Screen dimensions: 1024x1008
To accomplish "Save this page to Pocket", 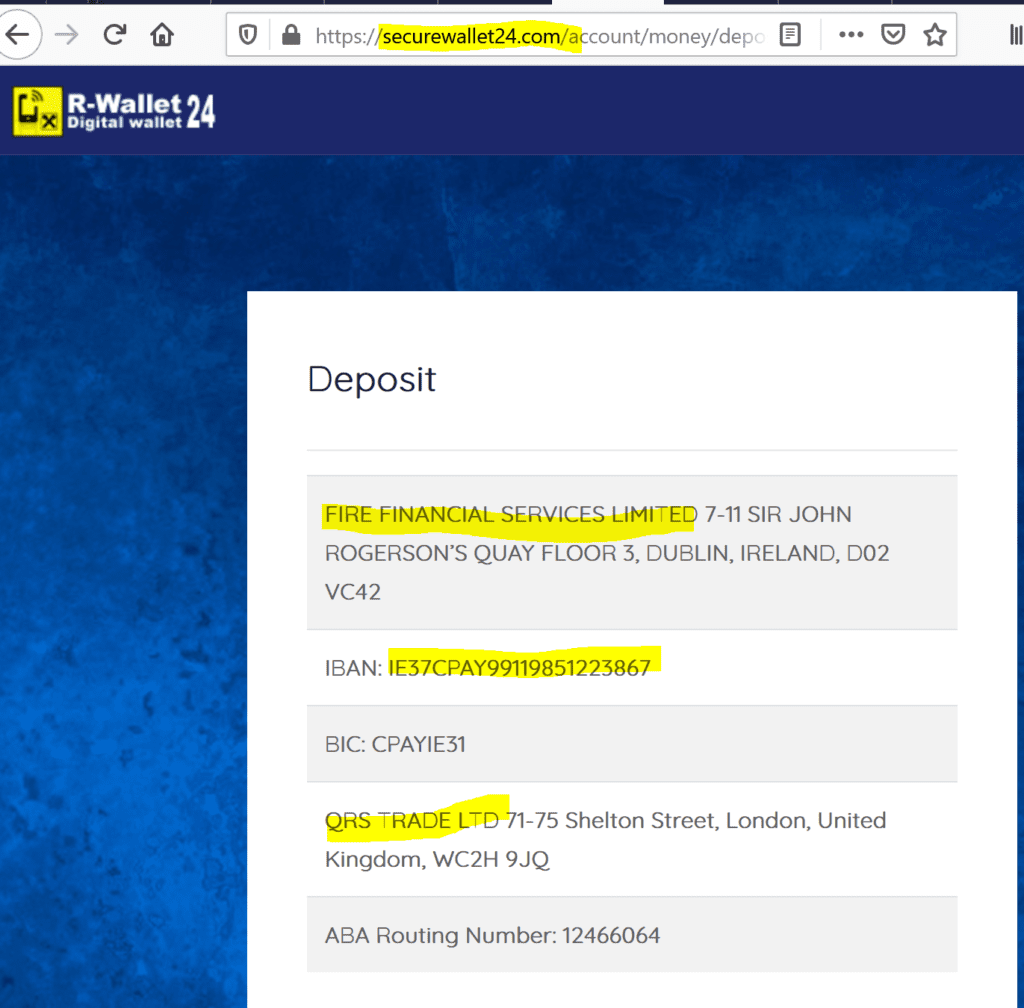I will click(893, 34).
